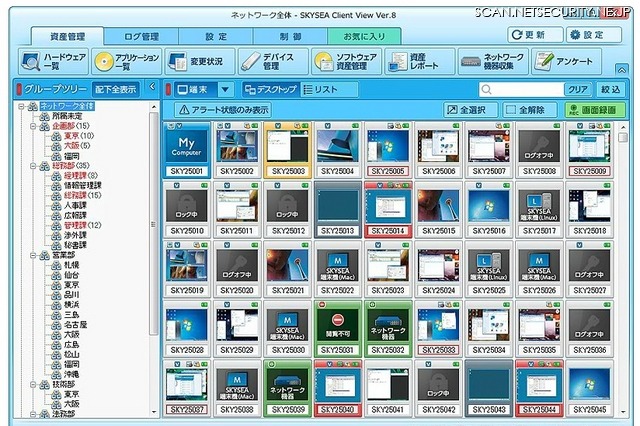Collapse group tree panel arrow
Screen dimensions: 640x426
pyautogui.click(x=152, y=87)
